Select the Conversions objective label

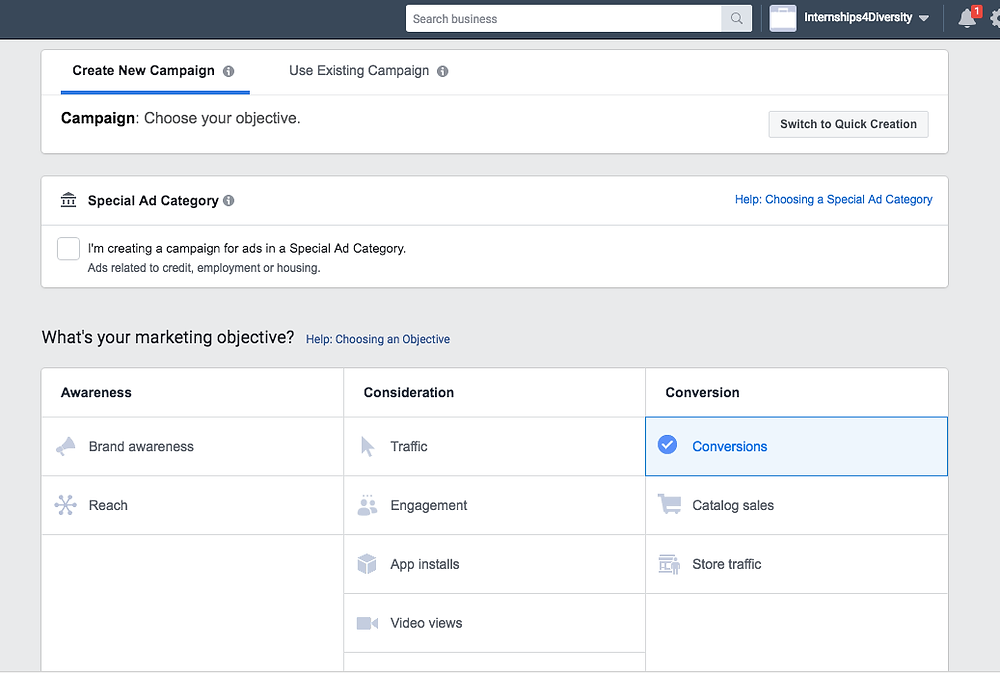point(730,447)
